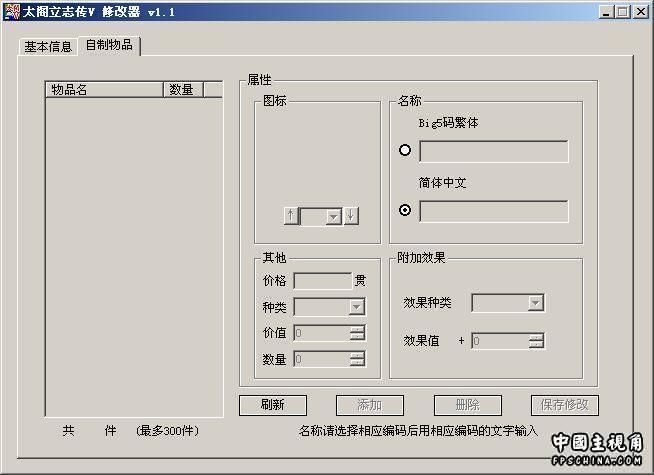654x475 pixels.
Task: Click the 效果值 spinner arrows
Action: point(536,341)
